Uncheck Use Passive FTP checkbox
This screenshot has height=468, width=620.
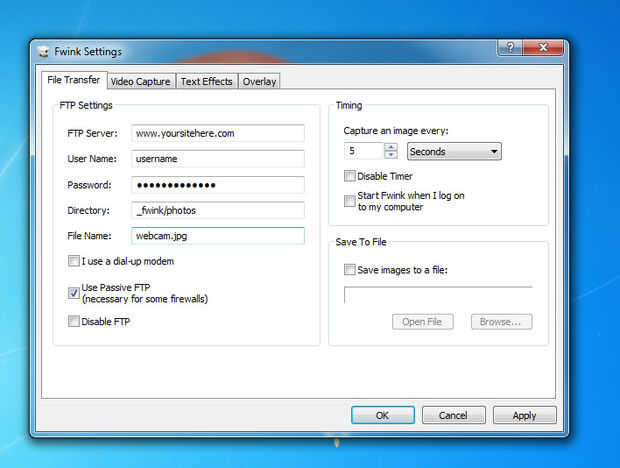click(74, 293)
